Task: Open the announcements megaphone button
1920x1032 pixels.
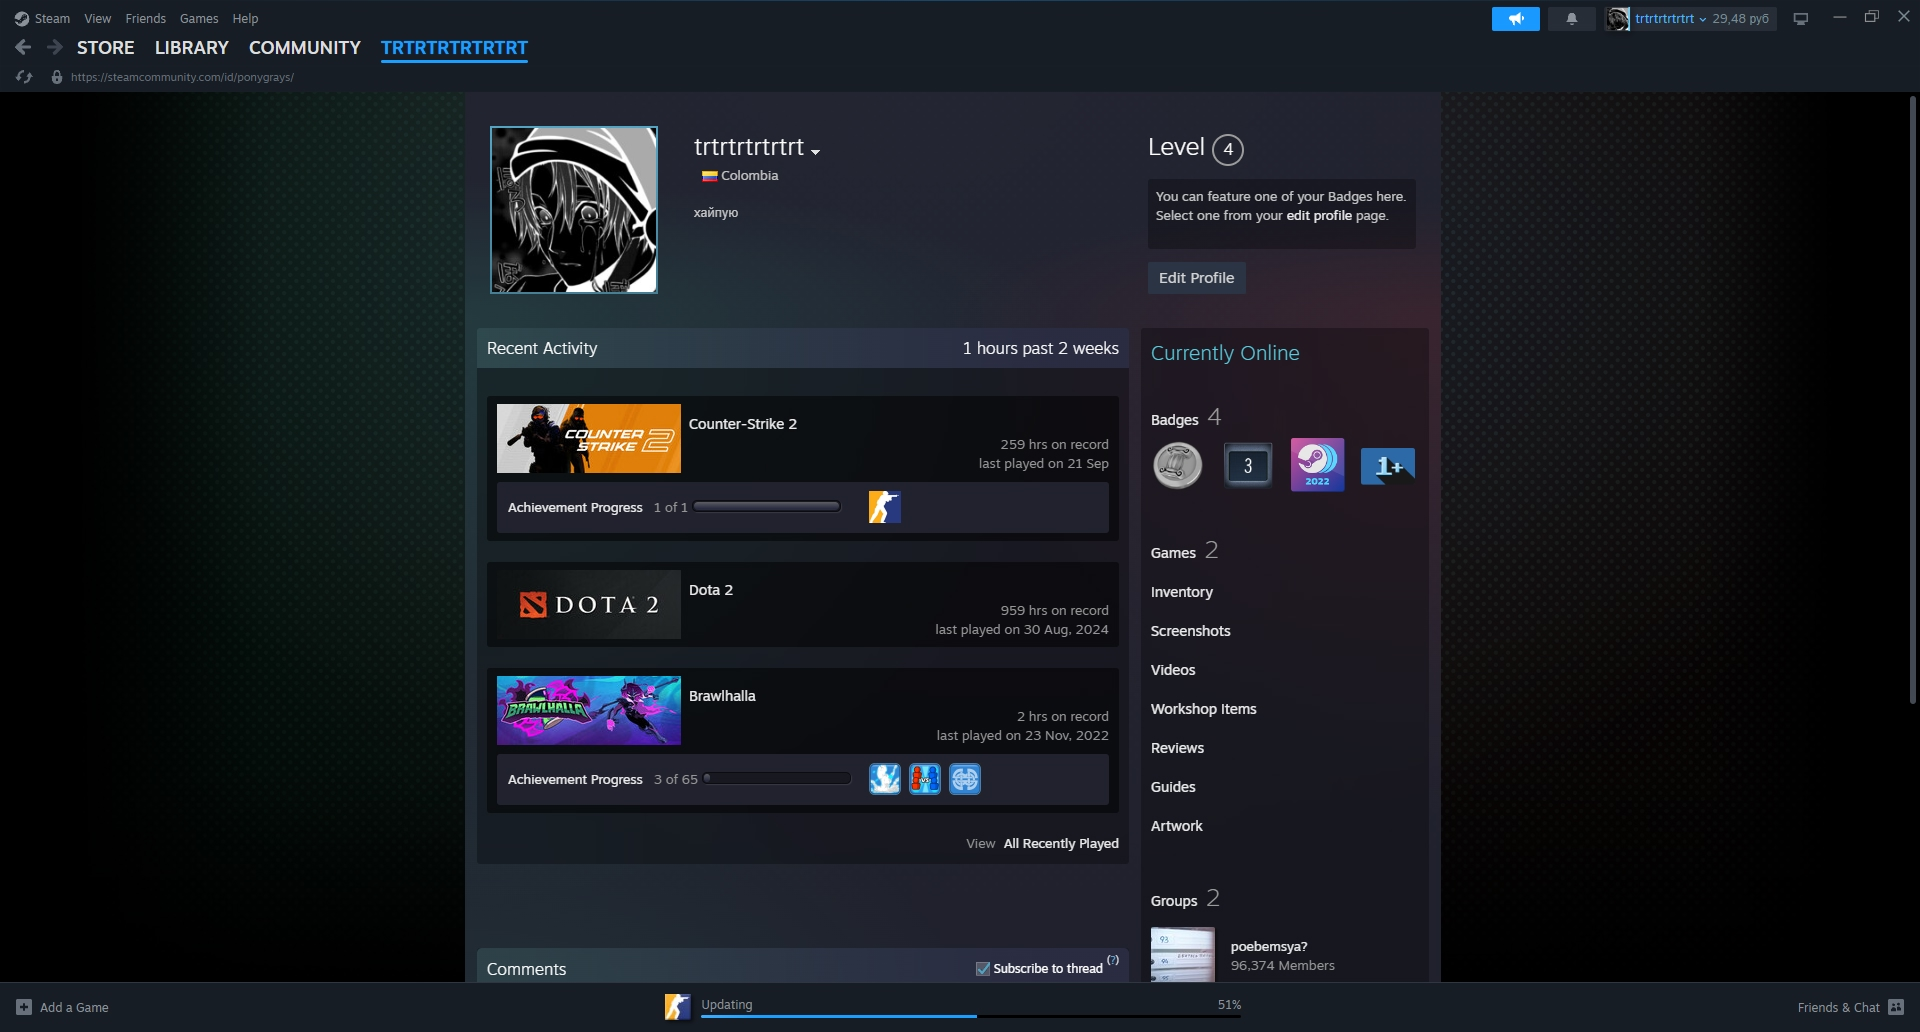Action: (1516, 19)
